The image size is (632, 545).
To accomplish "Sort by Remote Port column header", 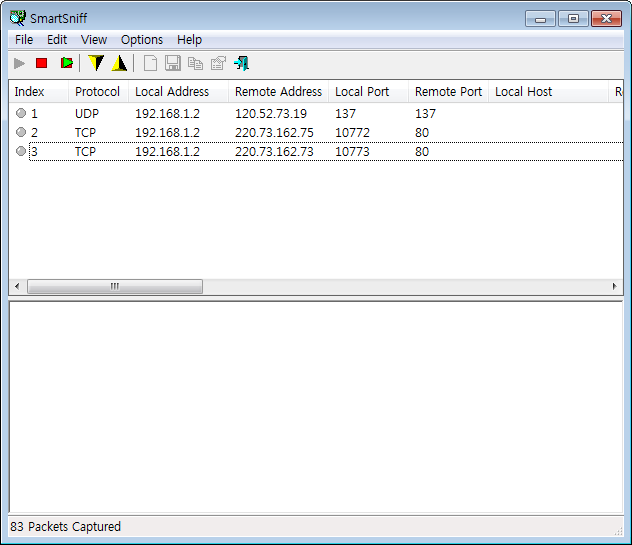I will coord(449,92).
